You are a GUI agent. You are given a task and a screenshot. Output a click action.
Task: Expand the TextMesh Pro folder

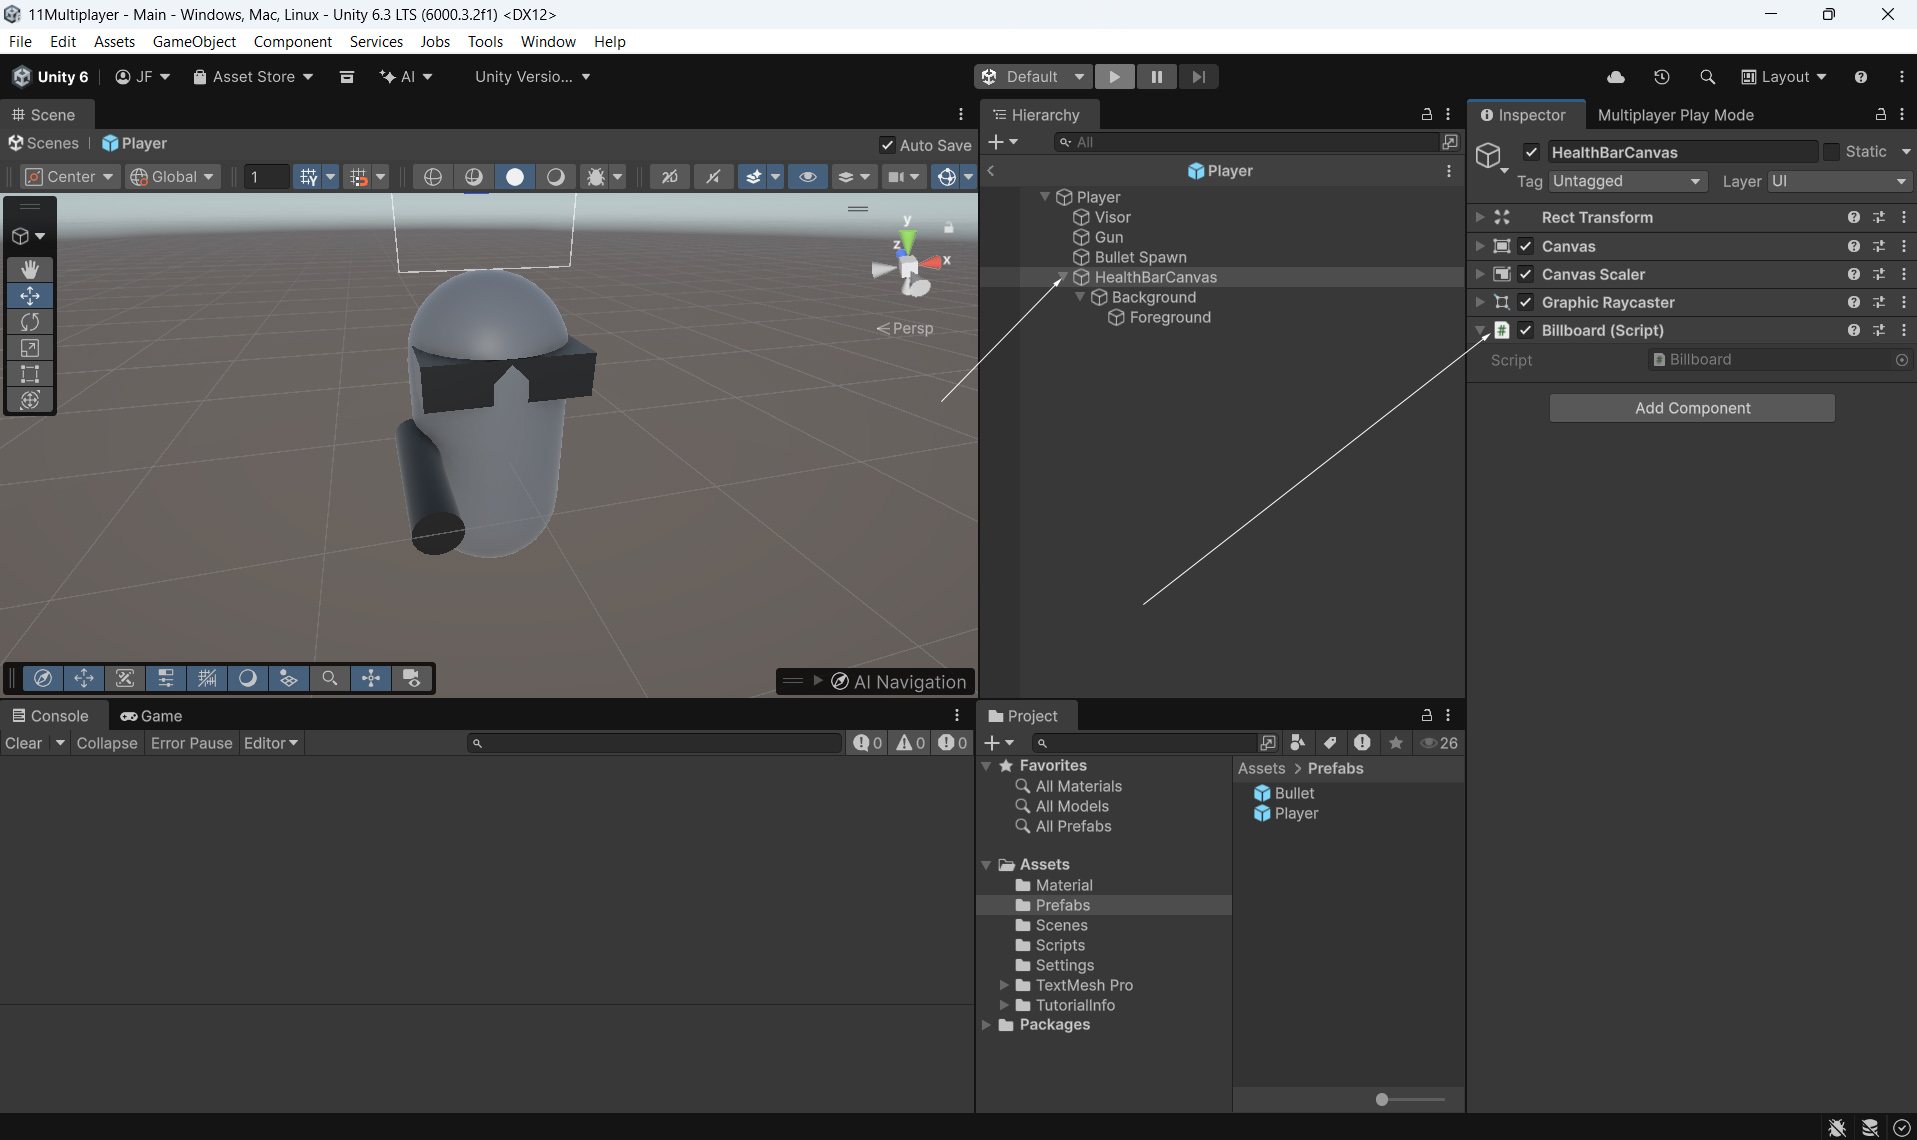(x=1004, y=985)
